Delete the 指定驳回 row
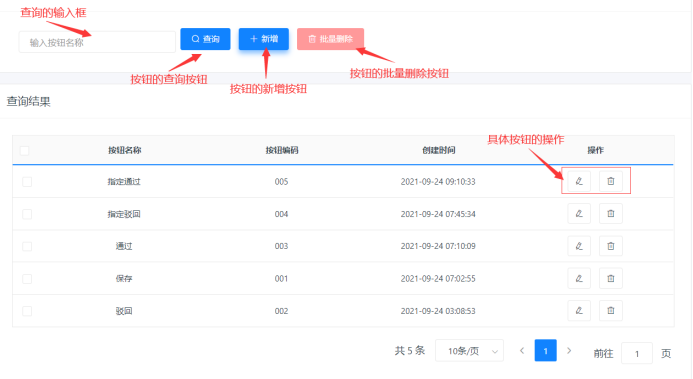 click(x=611, y=214)
